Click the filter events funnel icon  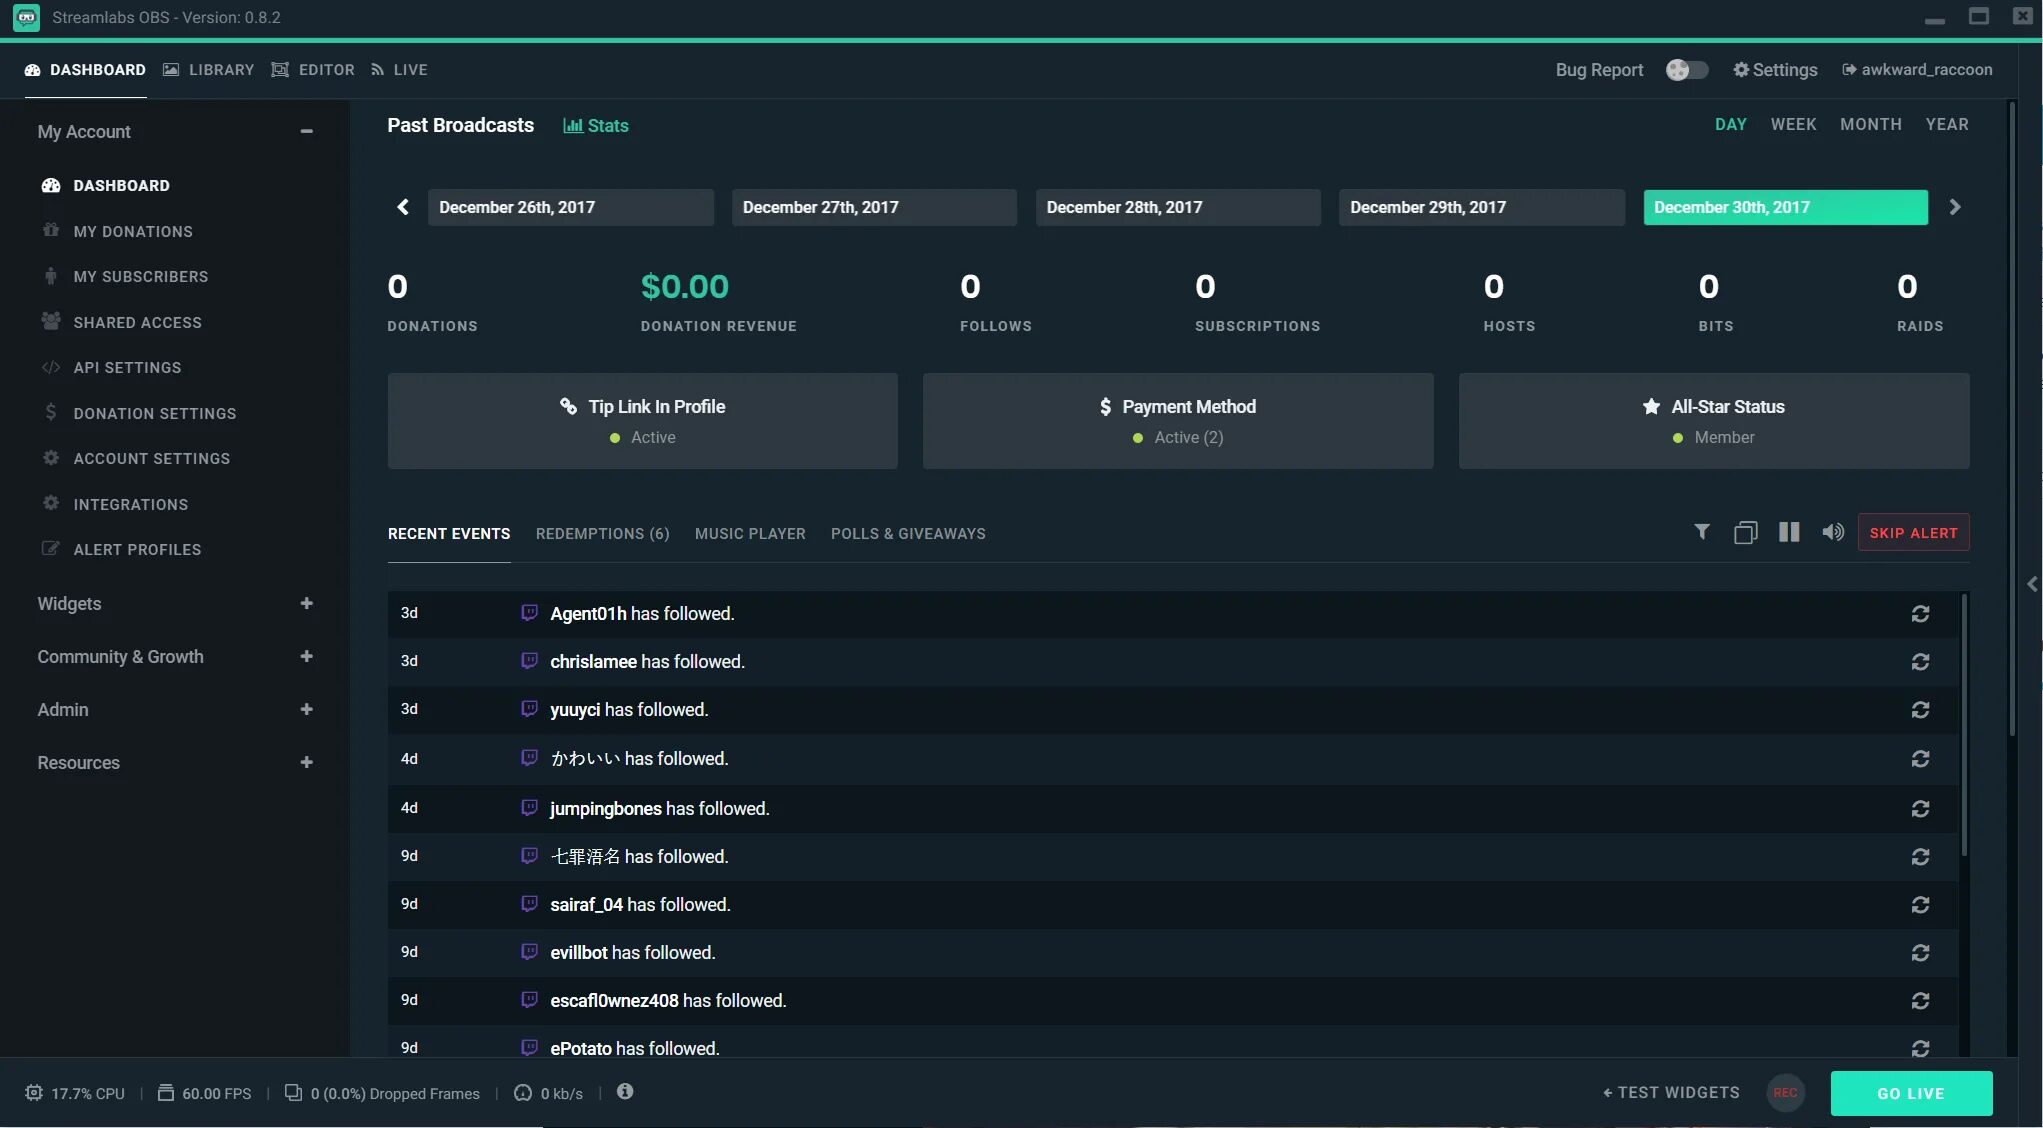point(1701,532)
